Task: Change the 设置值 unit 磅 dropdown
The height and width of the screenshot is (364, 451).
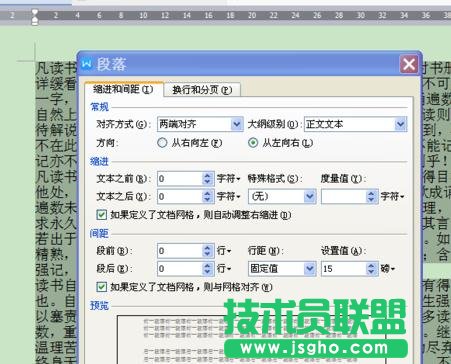Action: pyautogui.click(x=388, y=268)
